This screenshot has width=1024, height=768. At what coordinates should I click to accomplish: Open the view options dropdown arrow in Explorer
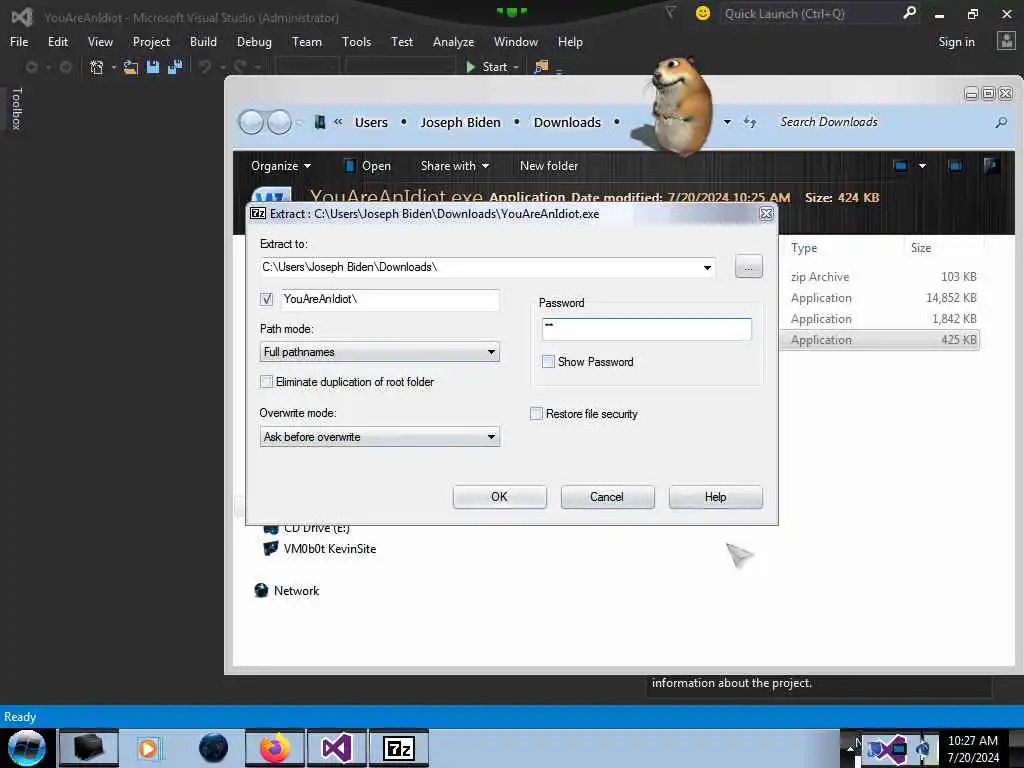[x=922, y=166]
